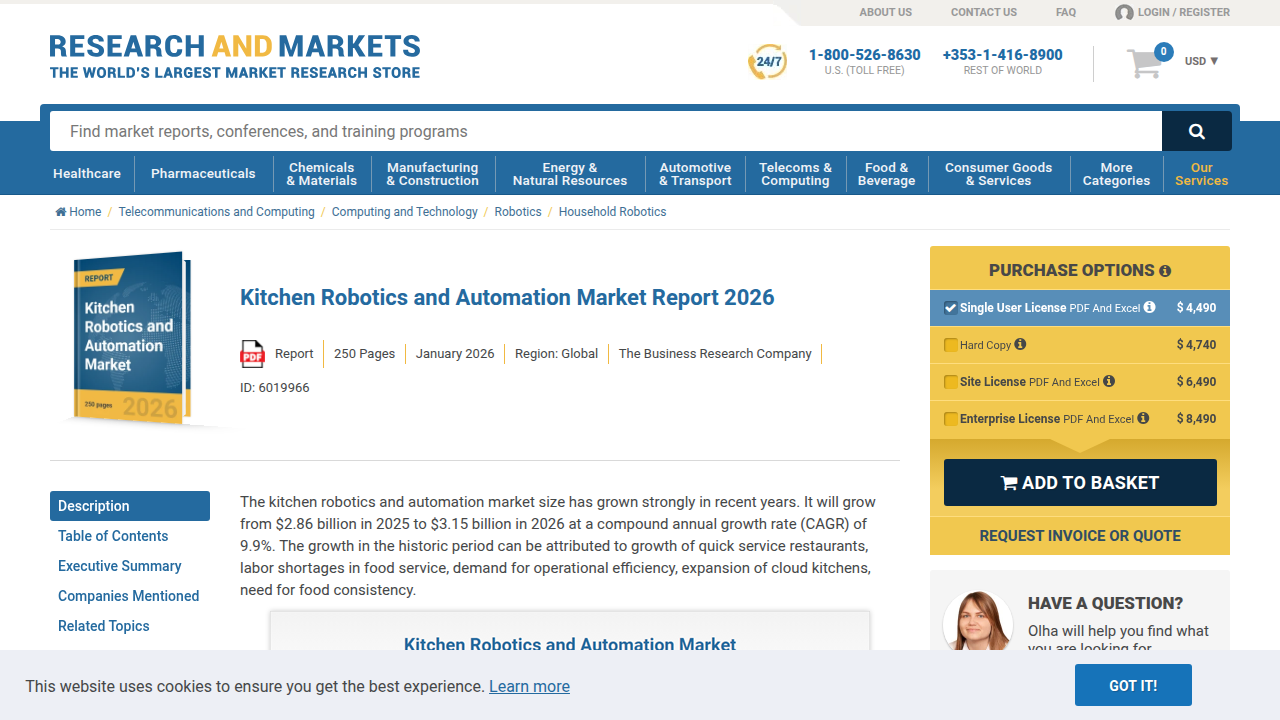Click info icon for Site License
Viewport: 1280px width, 720px height.
tap(1109, 381)
